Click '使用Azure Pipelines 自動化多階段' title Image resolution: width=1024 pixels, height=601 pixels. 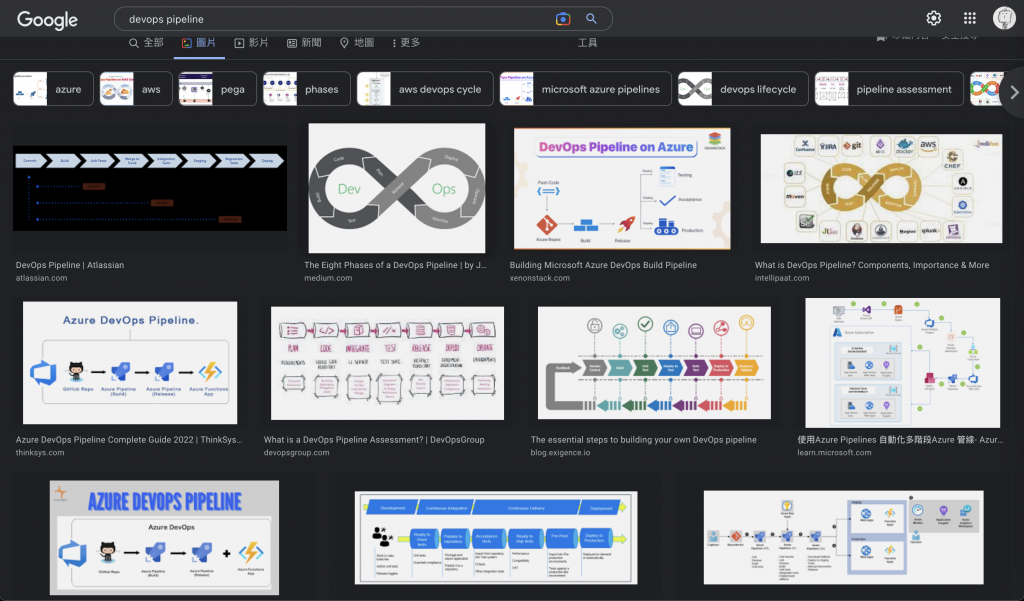(x=900, y=440)
